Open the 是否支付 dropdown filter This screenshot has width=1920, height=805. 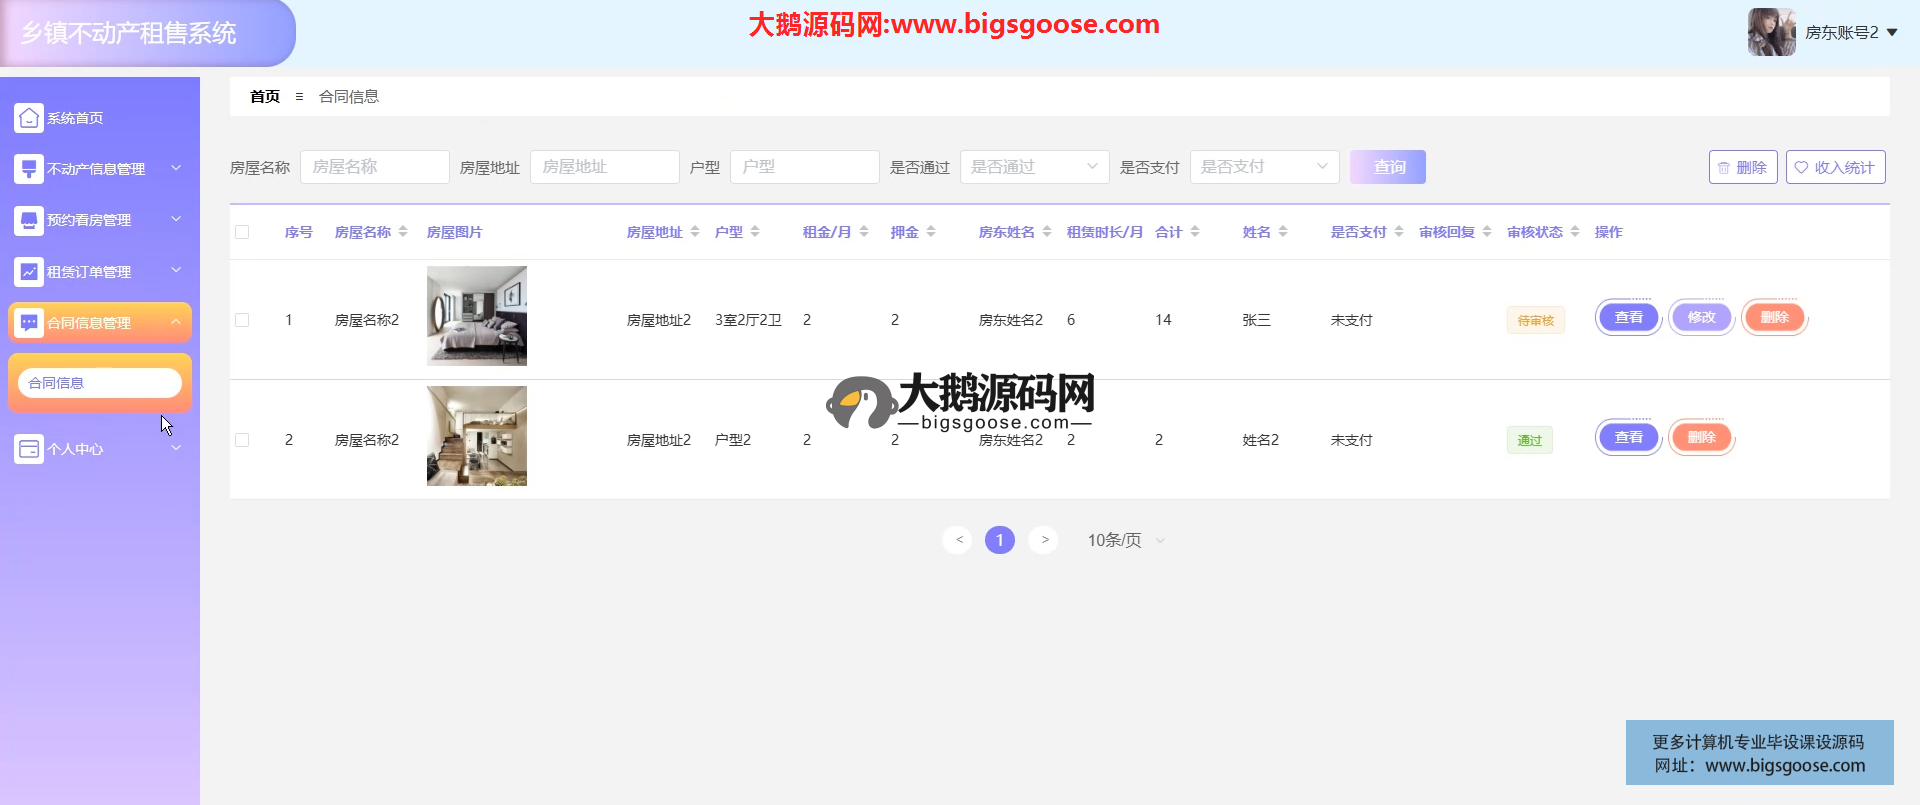coord(1264,167)
